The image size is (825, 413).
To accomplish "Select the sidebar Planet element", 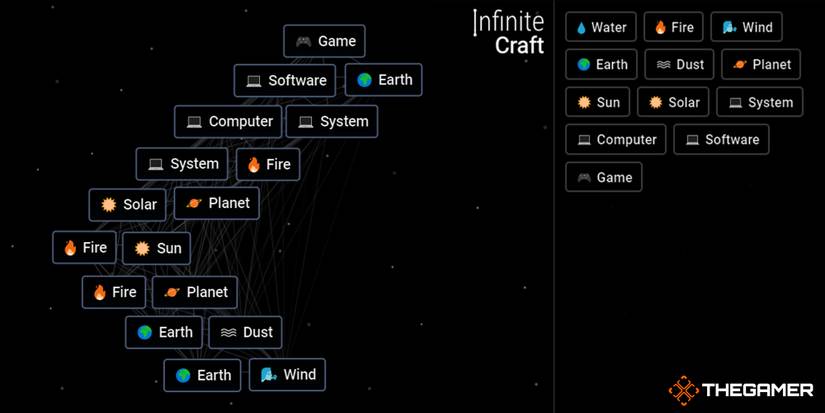I will pos(761,64).
